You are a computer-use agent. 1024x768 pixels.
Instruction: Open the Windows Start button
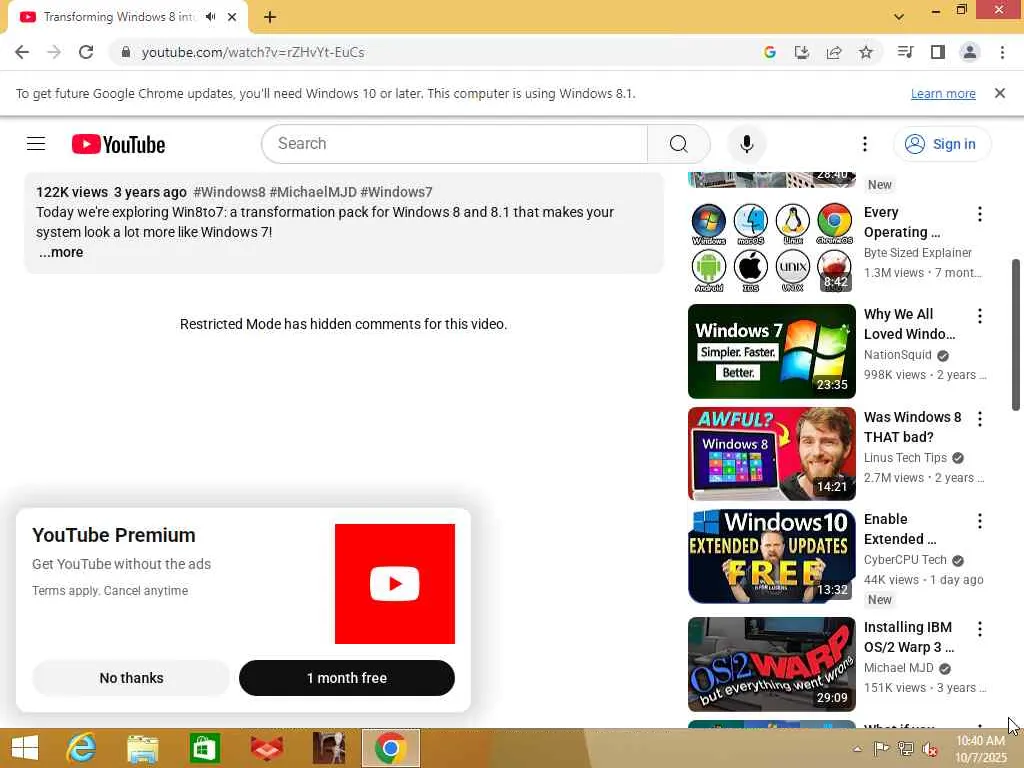click(25, 748)
